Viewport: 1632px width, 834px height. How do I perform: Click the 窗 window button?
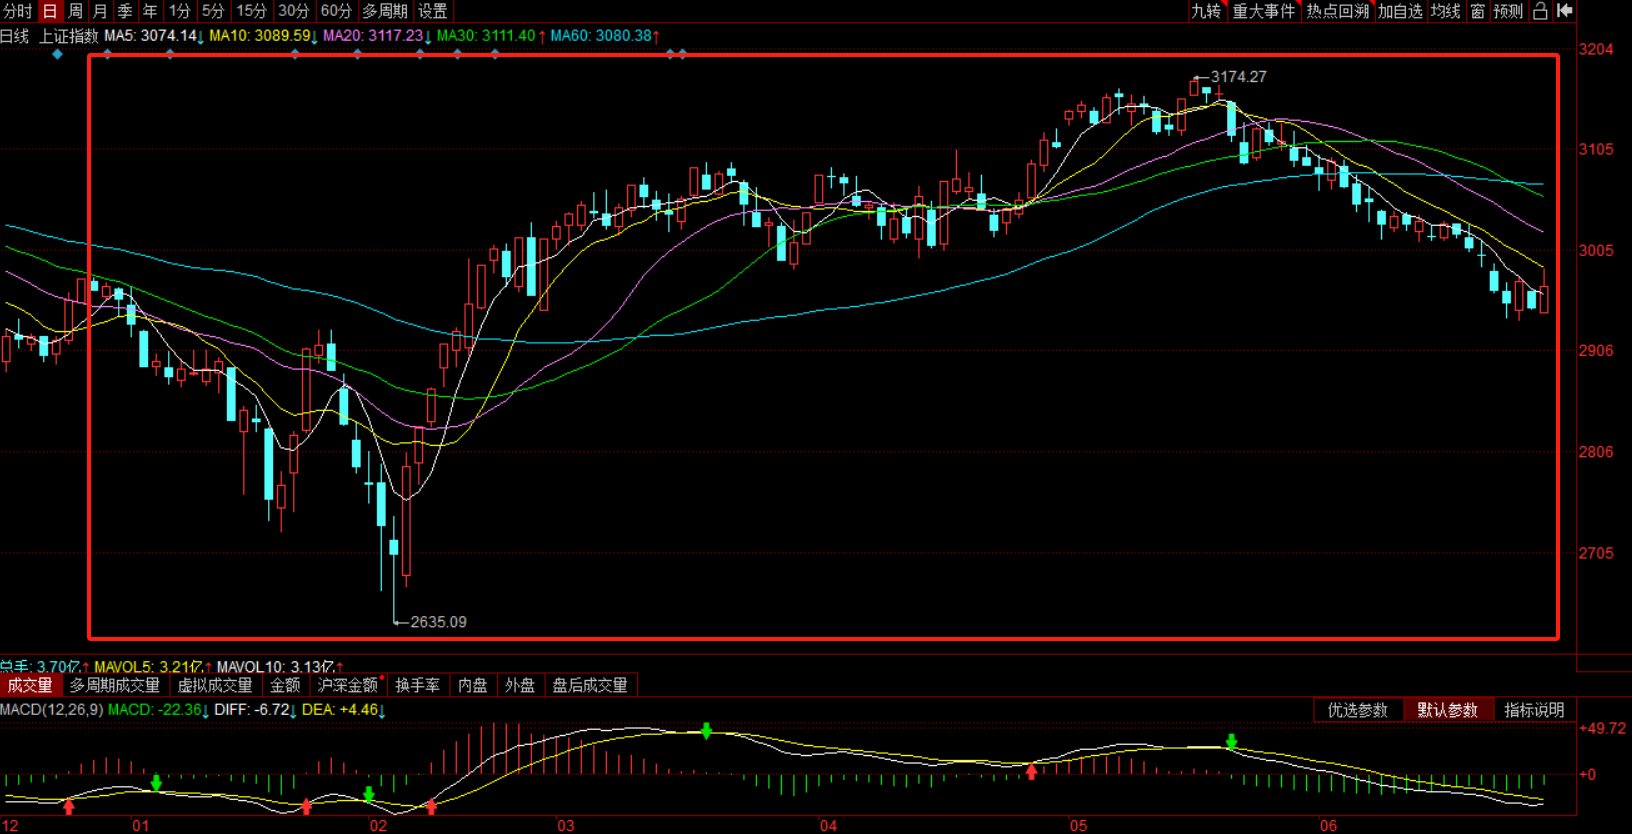(1478, 11)
